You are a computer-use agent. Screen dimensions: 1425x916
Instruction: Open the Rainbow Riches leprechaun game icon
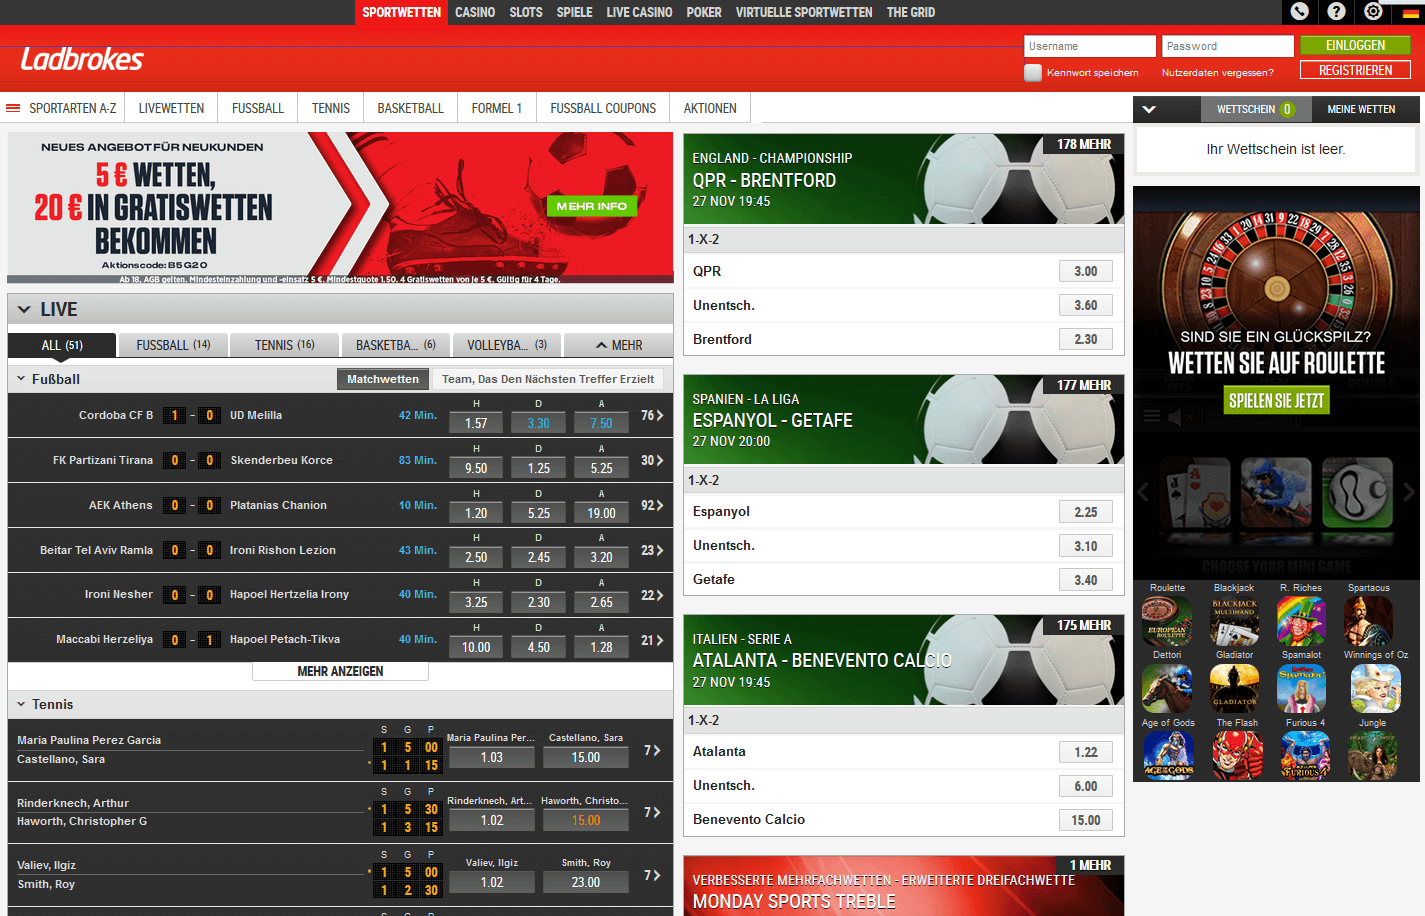1301,621
